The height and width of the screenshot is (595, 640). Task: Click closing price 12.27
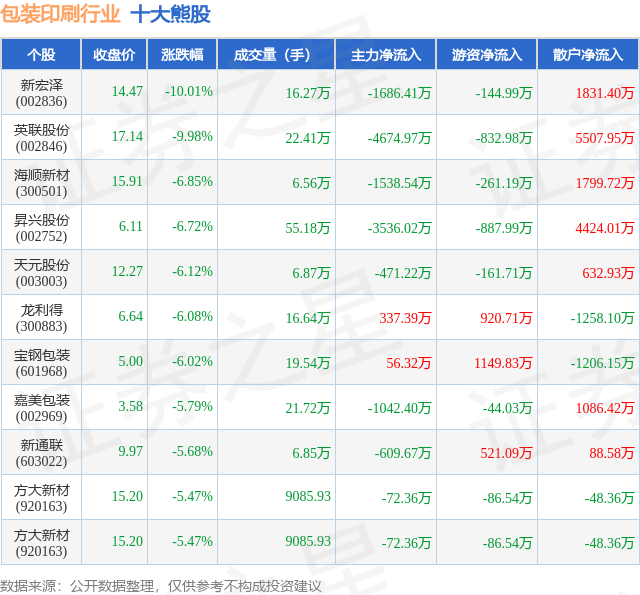(127, 271)
